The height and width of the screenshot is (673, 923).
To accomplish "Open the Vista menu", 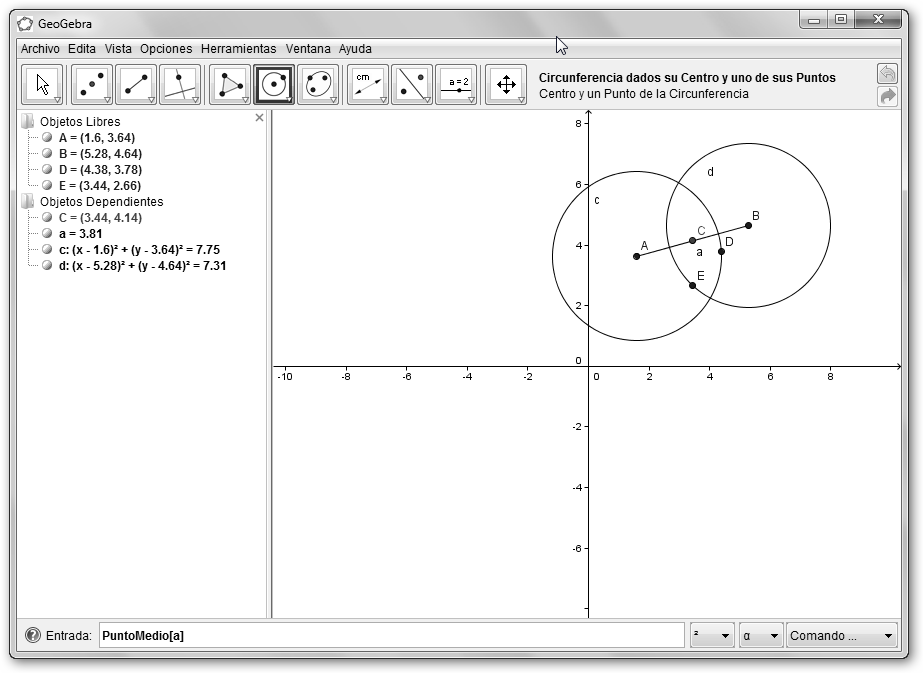I will 118,48.
